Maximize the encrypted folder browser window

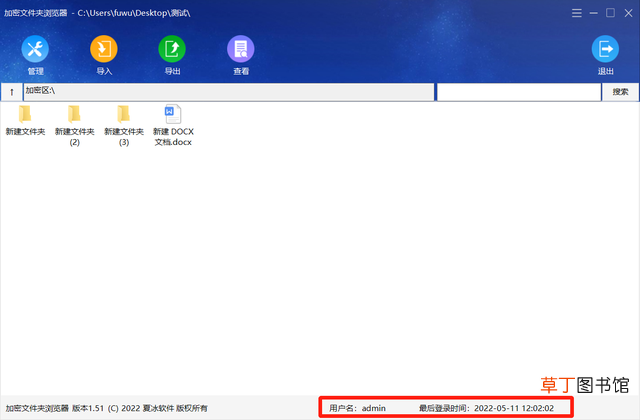(x=611, y=13)
